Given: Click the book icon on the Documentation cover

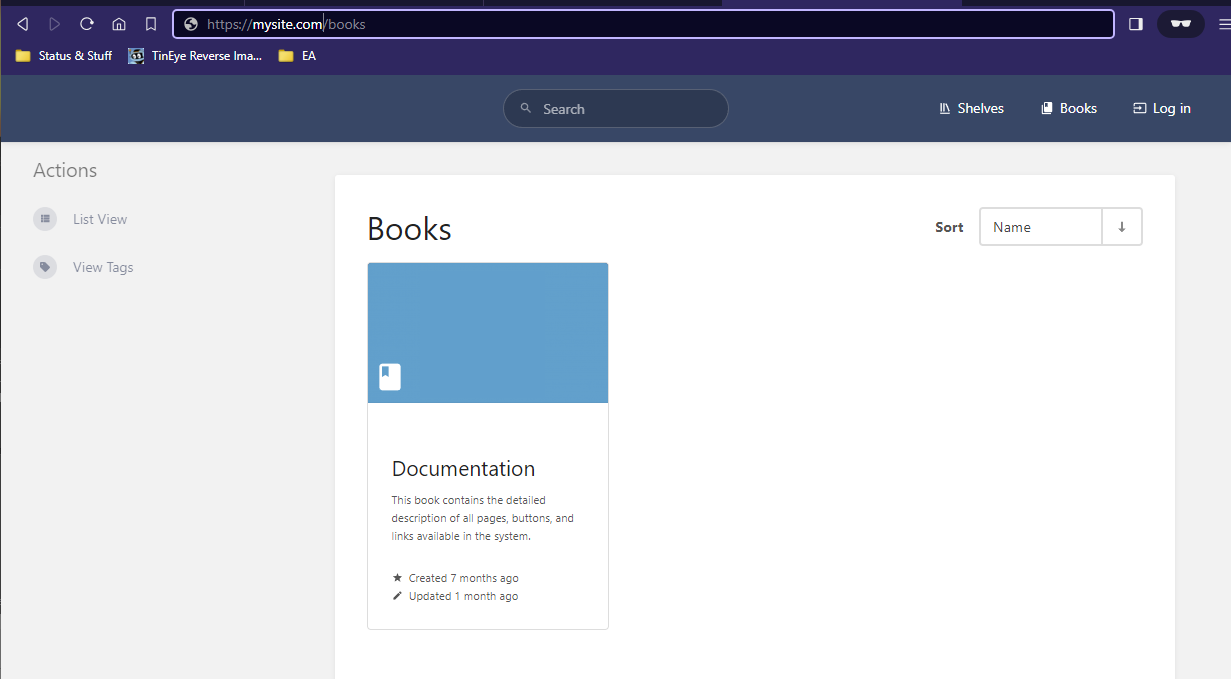Looking at the screenshot, I should pyautogui.click(x=389, y=376).
